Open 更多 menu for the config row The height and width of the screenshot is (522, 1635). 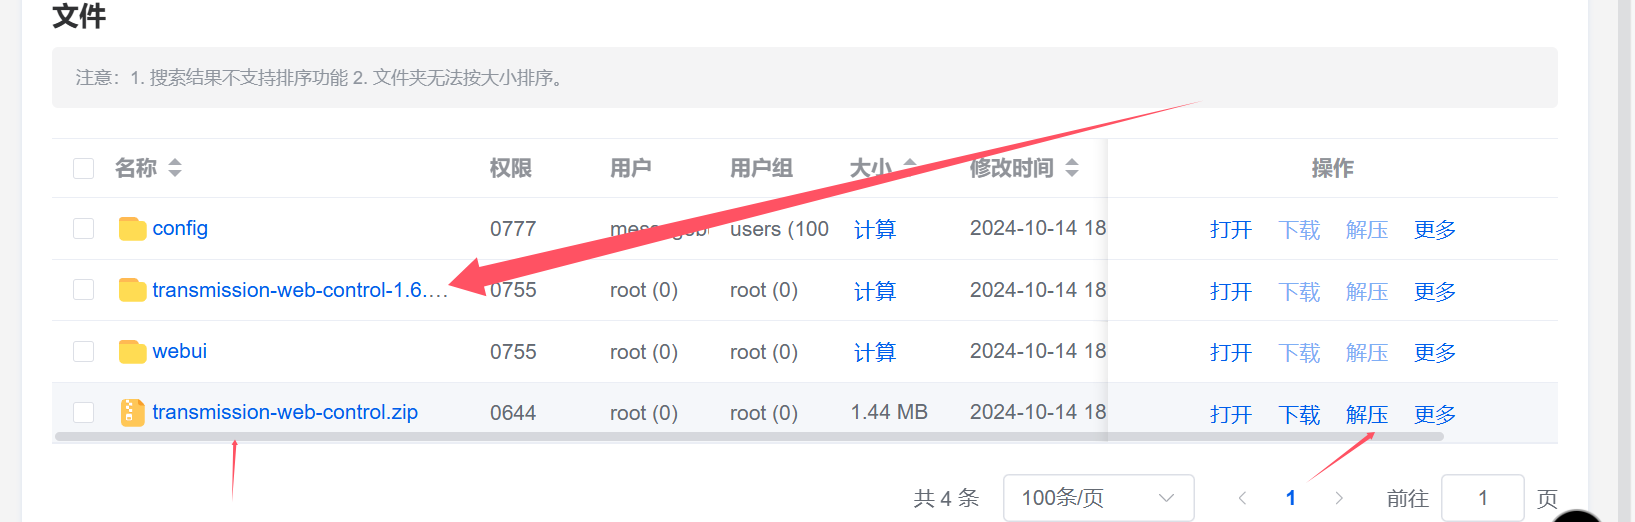[x=1435, y=230]
